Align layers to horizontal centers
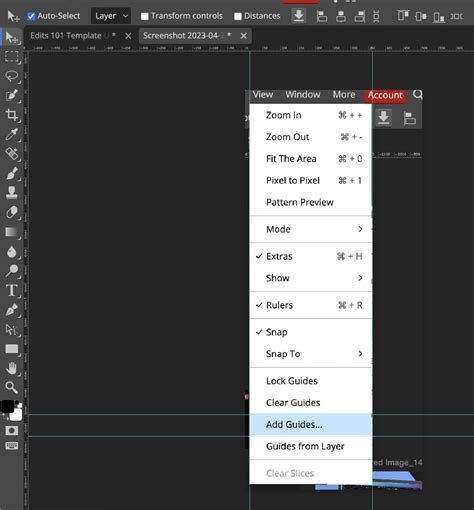 [341, 16]
